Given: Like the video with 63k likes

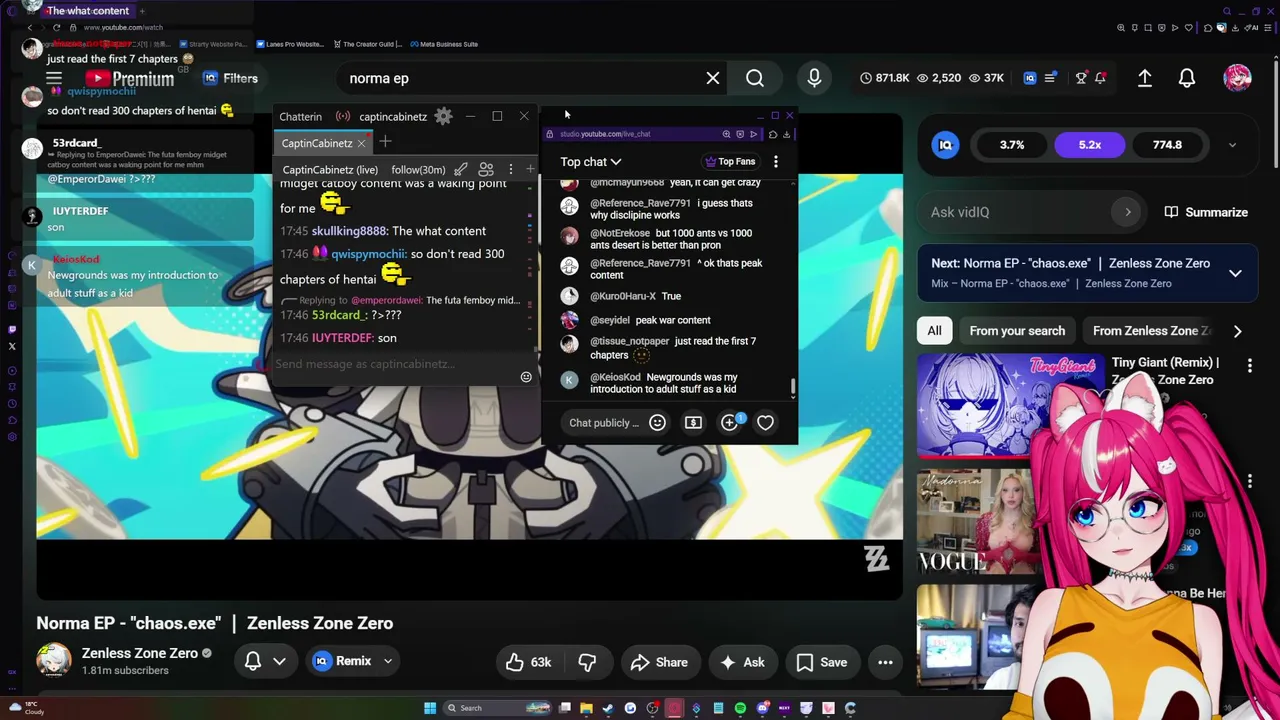Looking at the screenshot, I should [529, 662].
